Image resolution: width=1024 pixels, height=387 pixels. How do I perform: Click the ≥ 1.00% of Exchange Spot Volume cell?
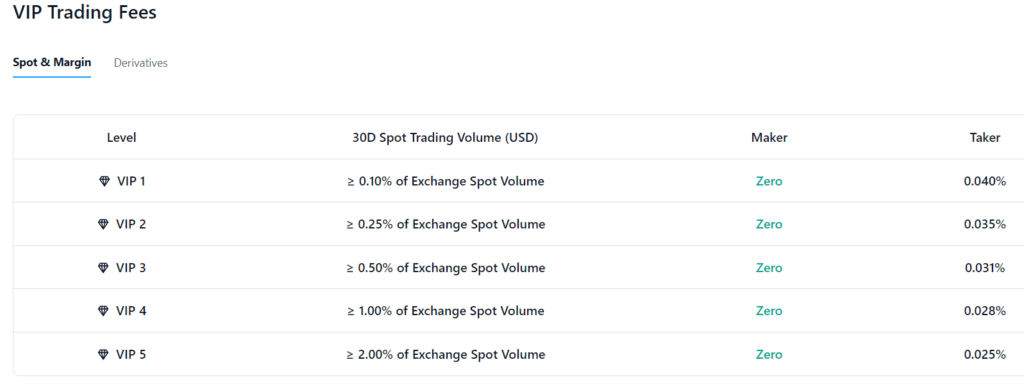tap(445, 311)
